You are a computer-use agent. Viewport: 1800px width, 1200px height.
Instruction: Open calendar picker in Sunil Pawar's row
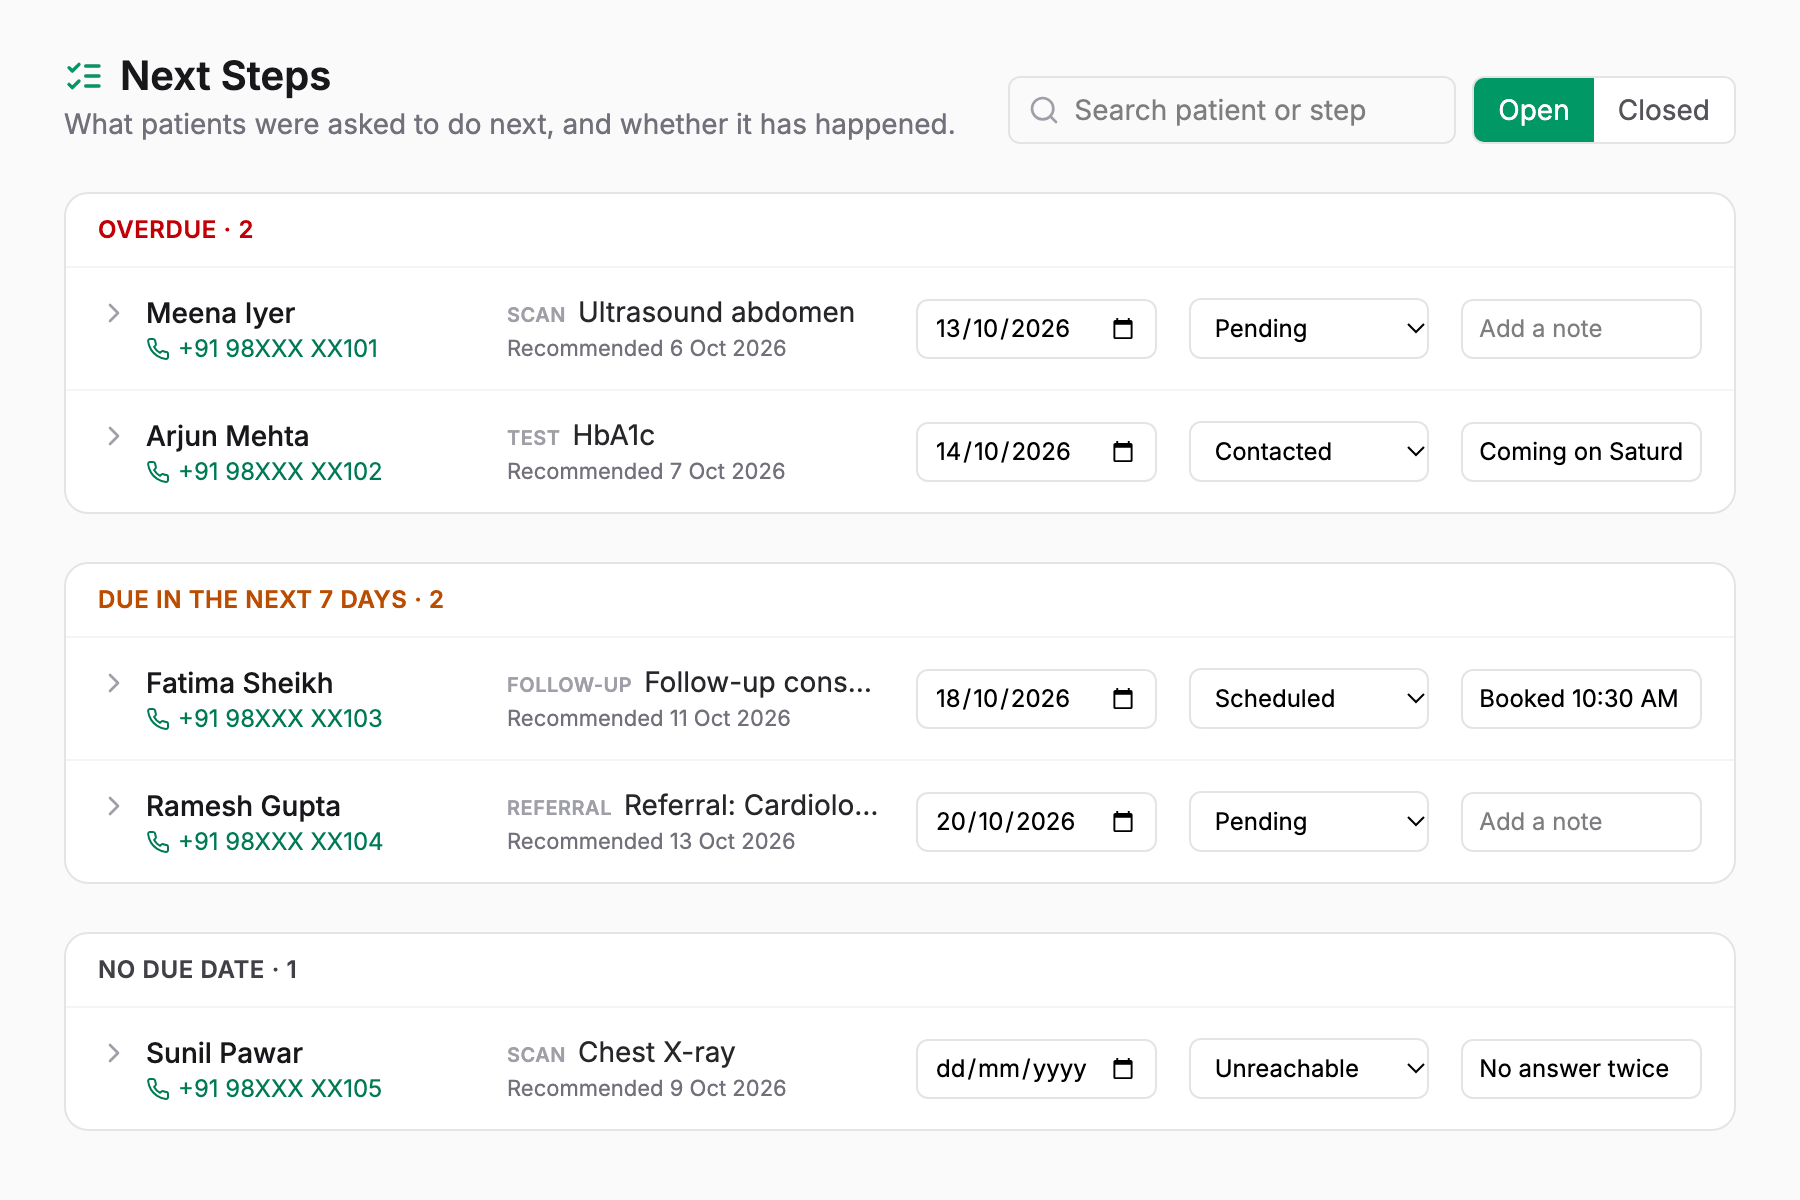(x=1123, y=1069)
